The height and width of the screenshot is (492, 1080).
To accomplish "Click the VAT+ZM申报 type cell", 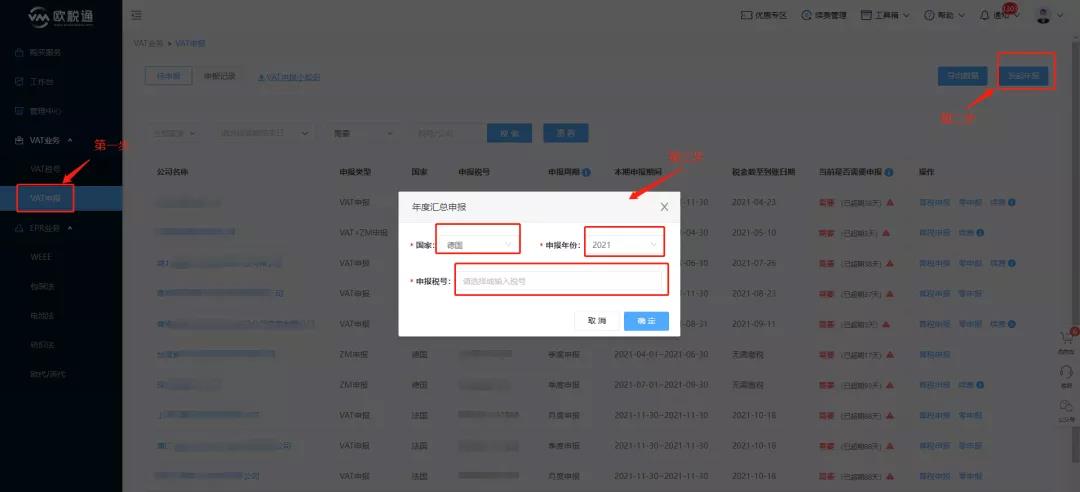I will (364, 233).
